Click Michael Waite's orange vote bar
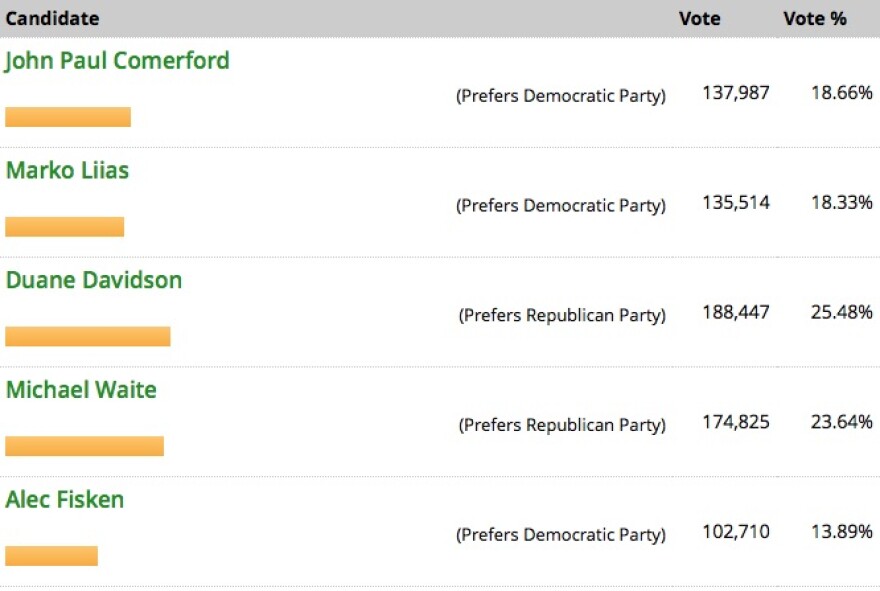Screen dimensions: 880x591 tap(84, 446)
